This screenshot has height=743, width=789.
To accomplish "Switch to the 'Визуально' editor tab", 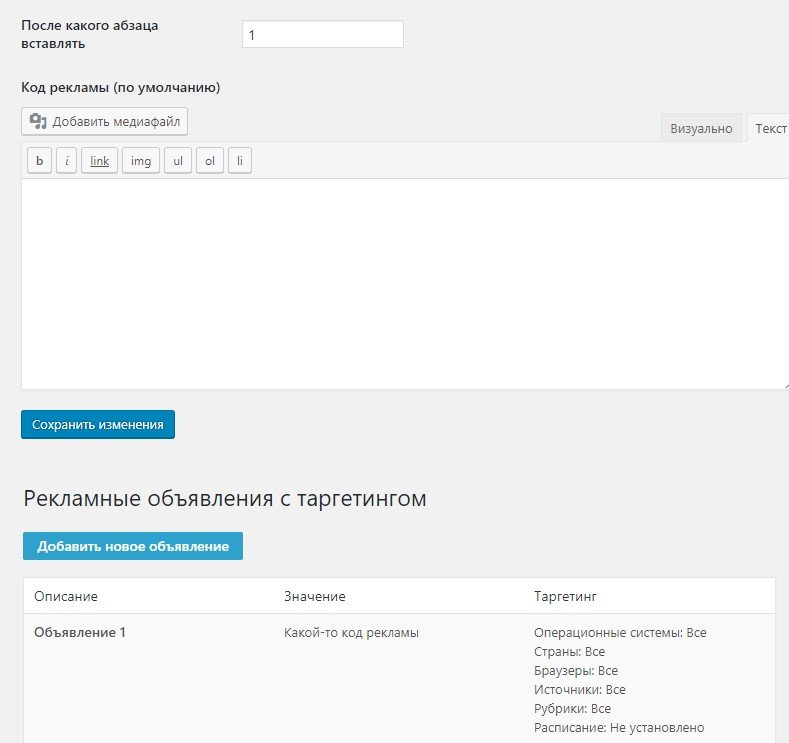I will point(701,128).
